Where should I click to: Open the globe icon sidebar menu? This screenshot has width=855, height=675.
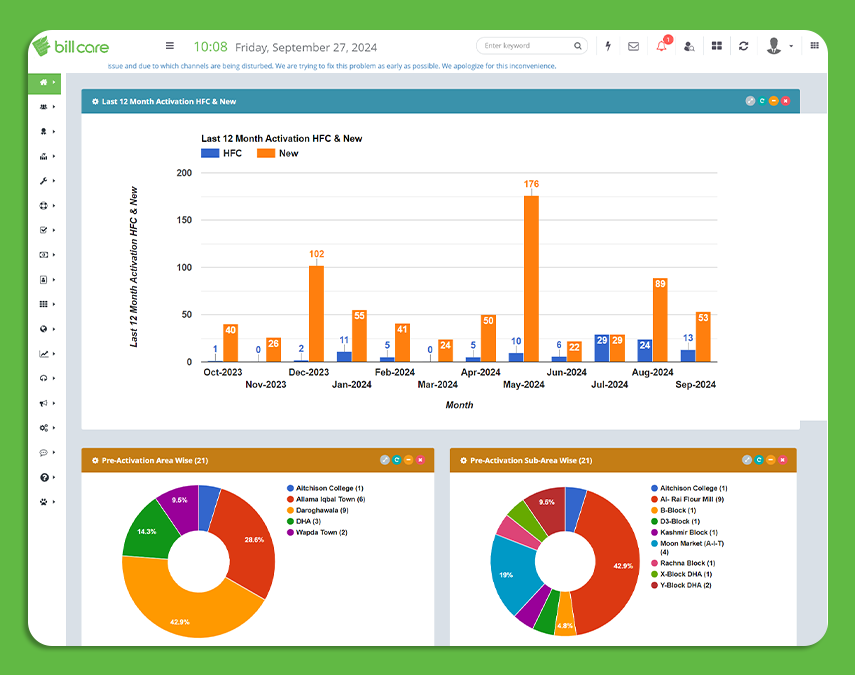pyautogui.click(x=43, y=329)
